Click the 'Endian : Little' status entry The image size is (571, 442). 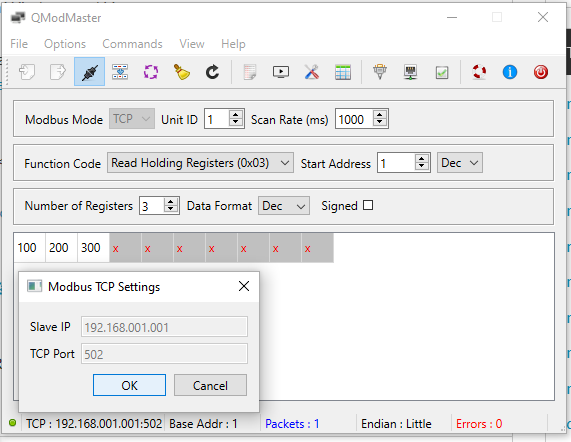(396, 423)
